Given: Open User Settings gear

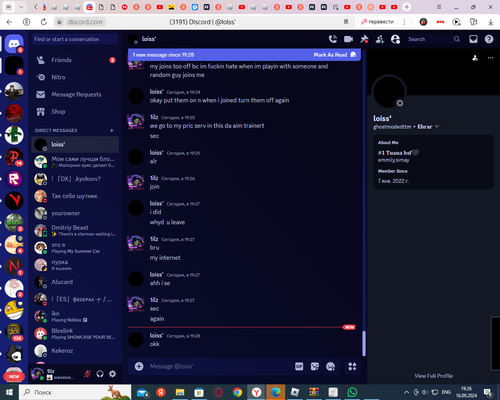Looking at the screenshot, I should tap(113, 374).
